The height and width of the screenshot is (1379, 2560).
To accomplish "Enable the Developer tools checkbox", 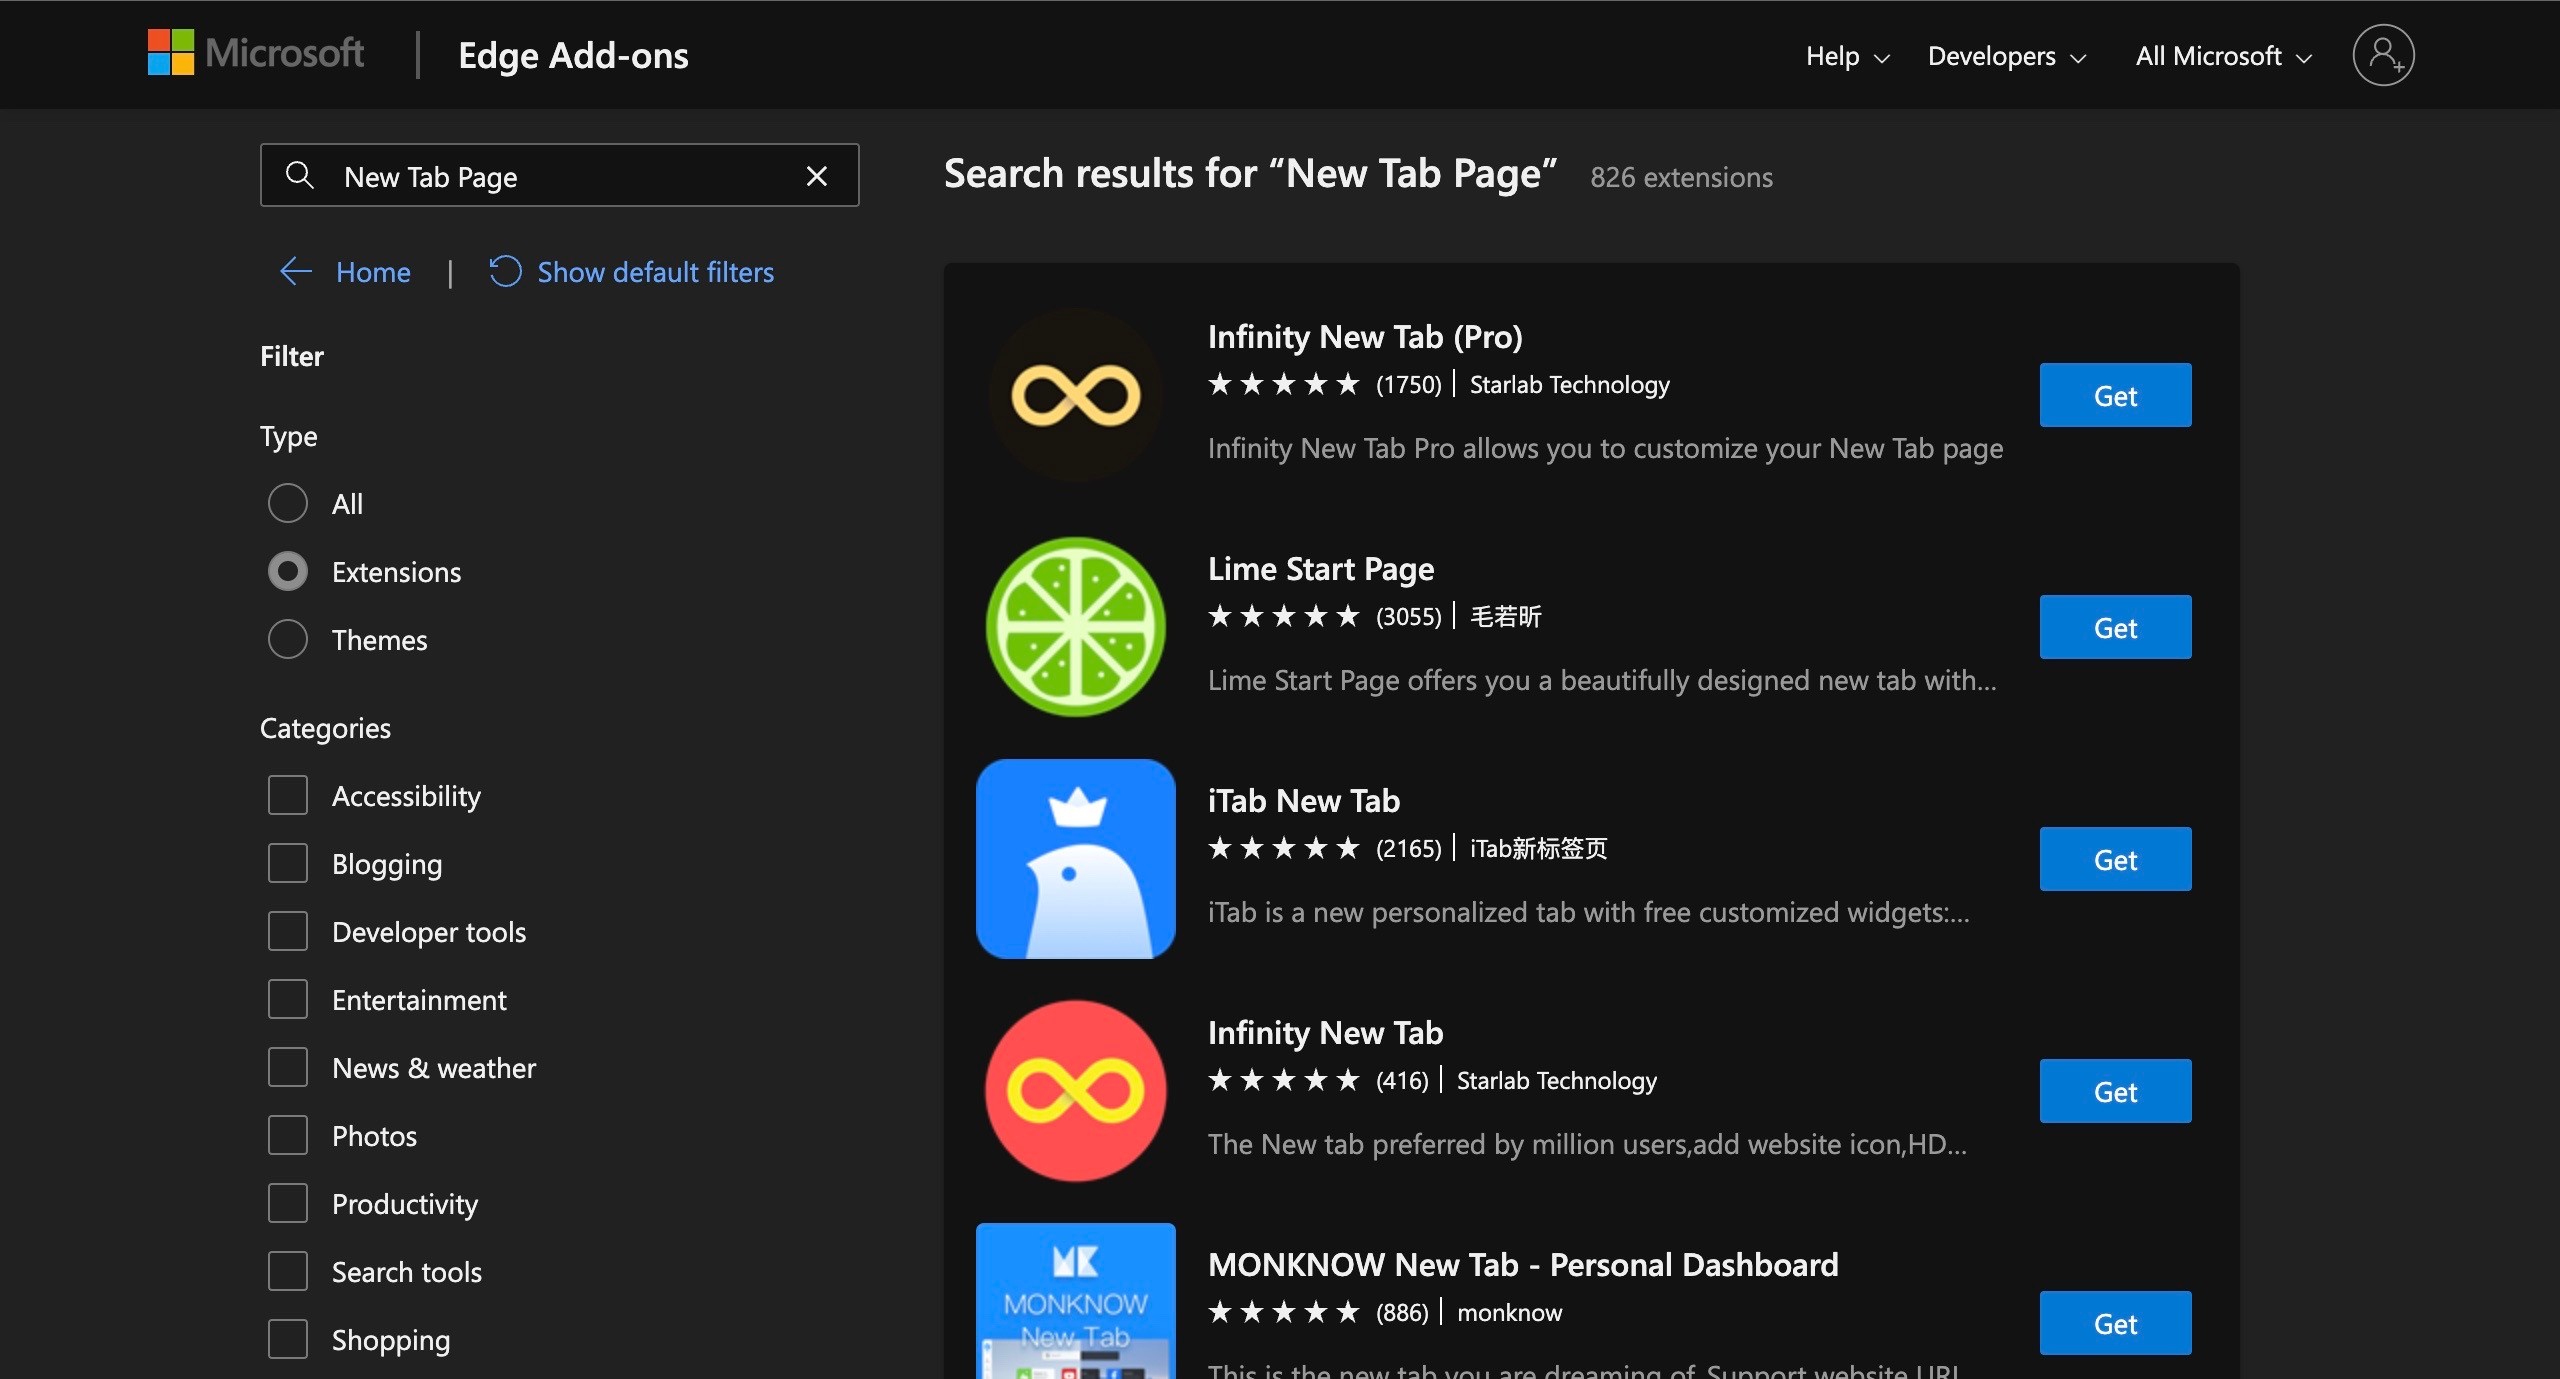I will click(x=288, y=931).
